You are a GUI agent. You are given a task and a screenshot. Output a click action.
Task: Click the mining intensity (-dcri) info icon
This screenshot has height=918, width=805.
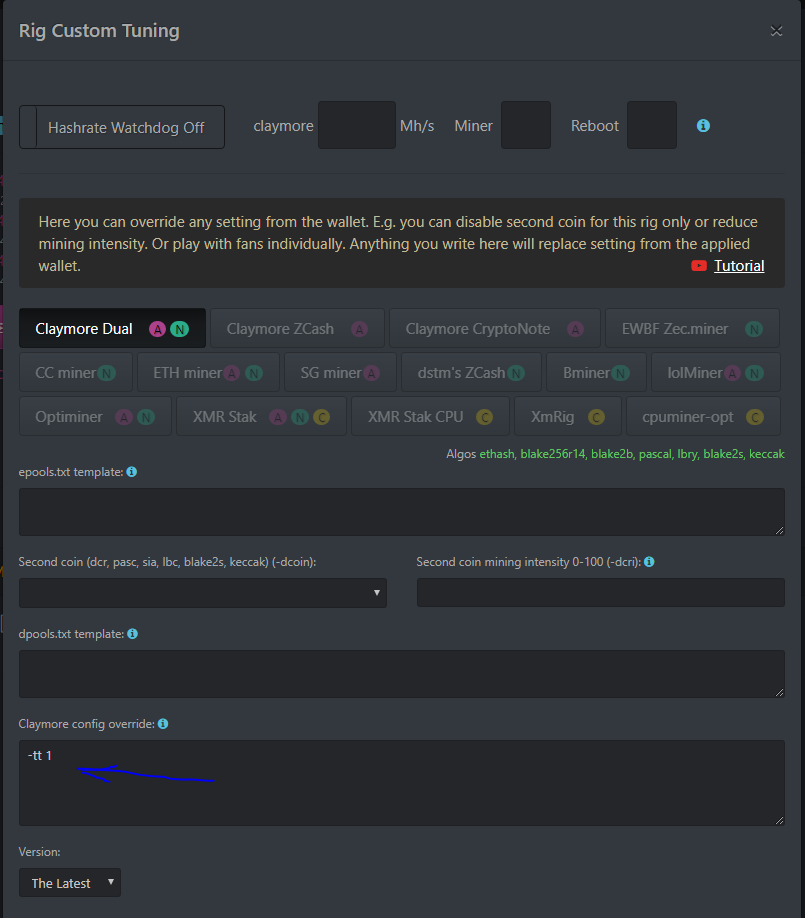[649, 561]
